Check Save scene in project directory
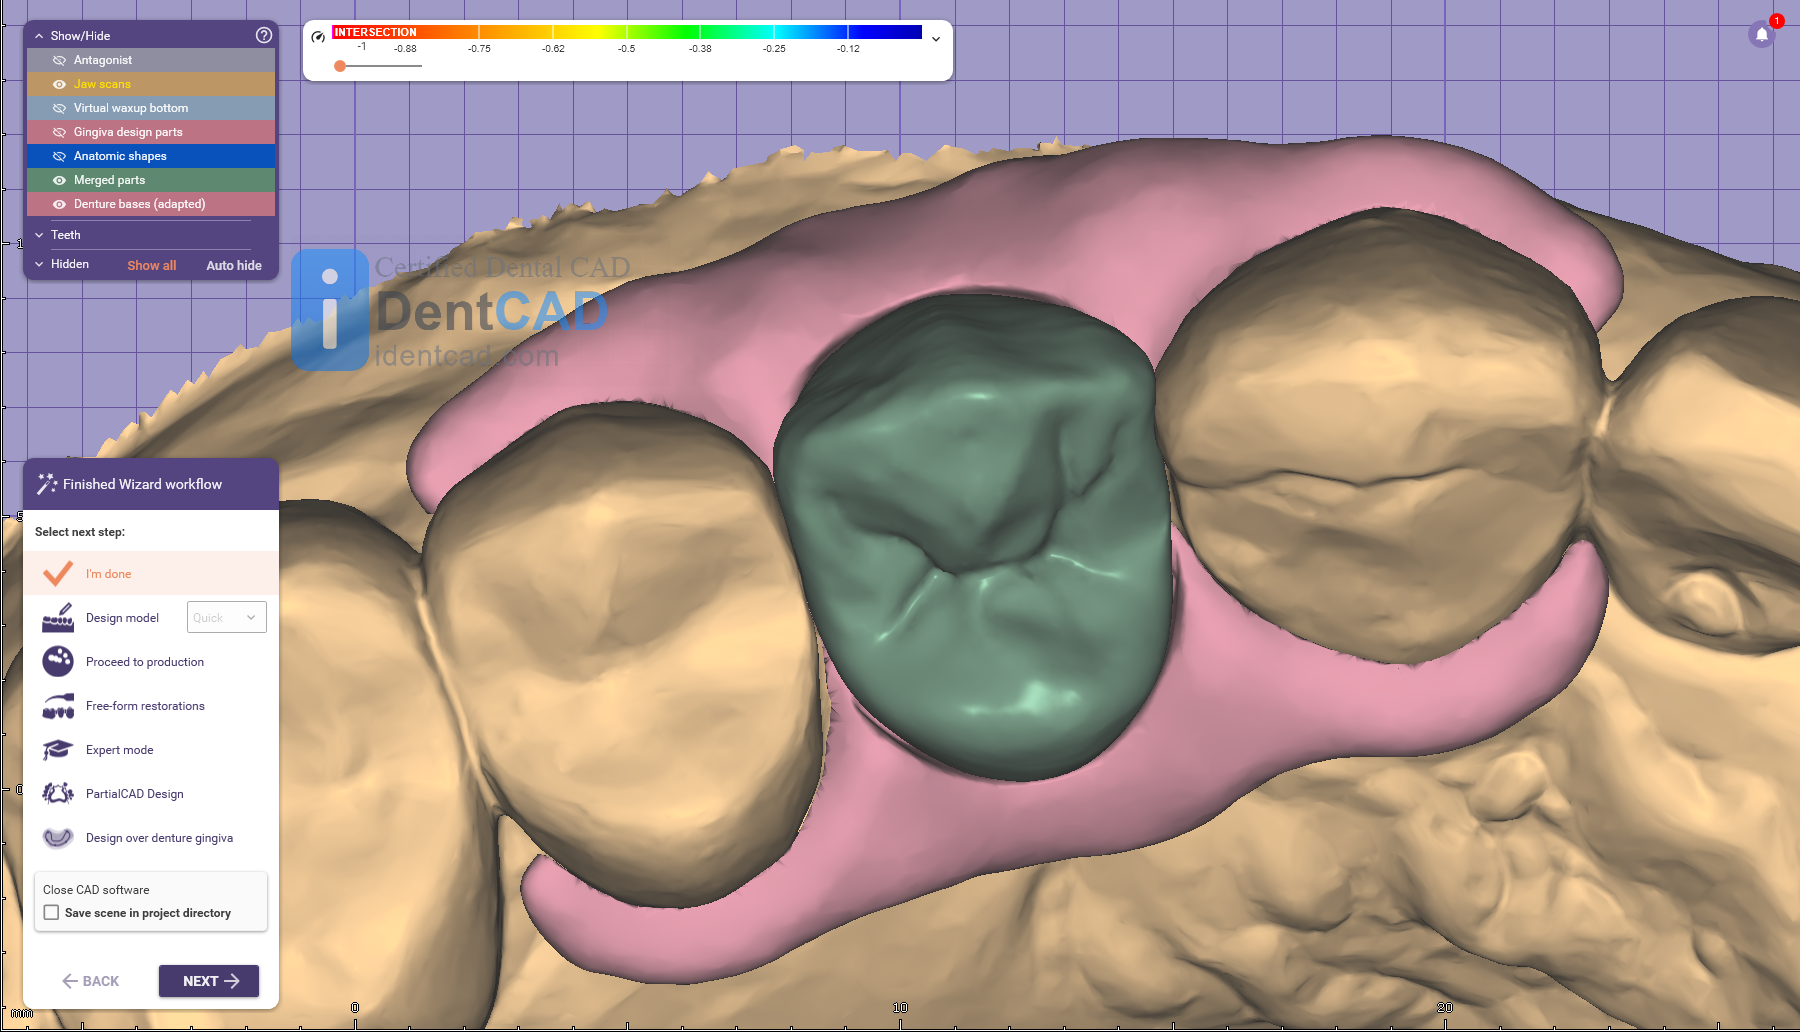 coord(52,913)
